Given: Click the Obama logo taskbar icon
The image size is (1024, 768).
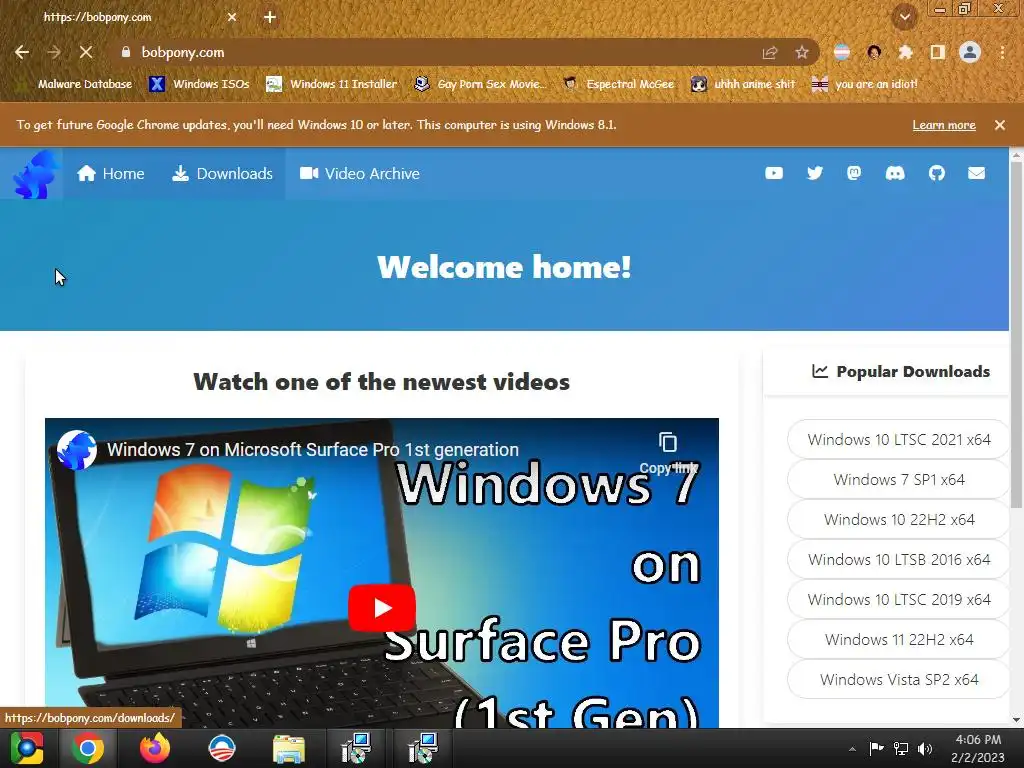Looking at the screenshot, I should 221,748.
